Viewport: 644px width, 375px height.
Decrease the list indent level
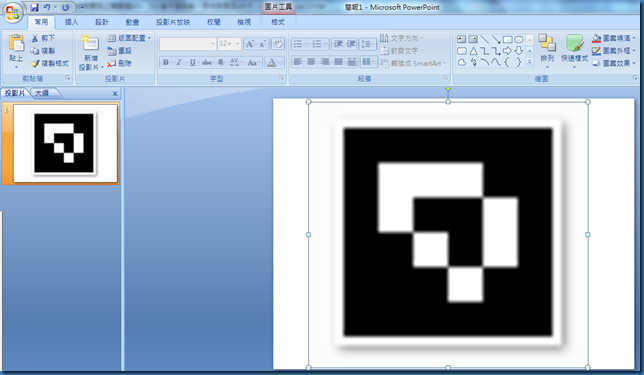click(x=338, y=44)
